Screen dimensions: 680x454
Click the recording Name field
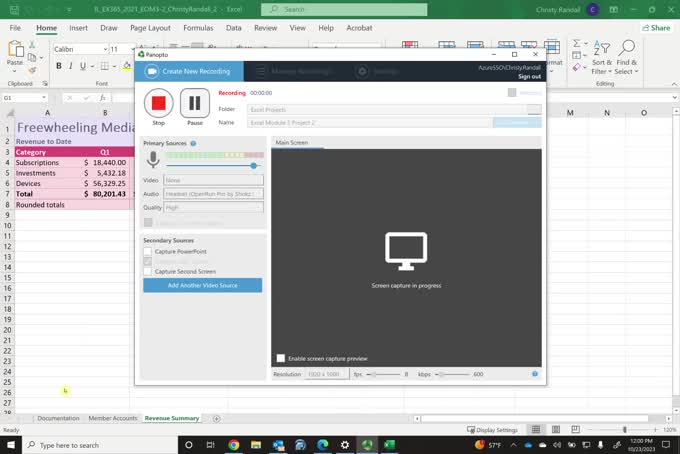[x=370, y=123]
